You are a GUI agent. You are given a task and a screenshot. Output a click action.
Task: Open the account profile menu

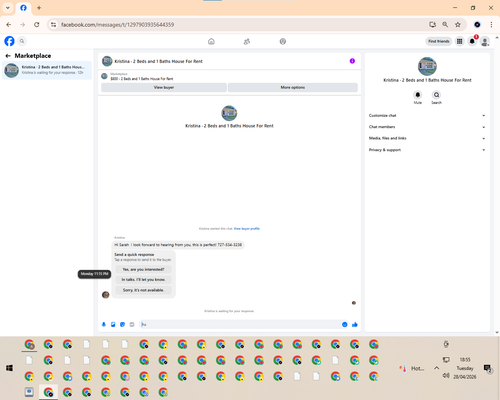[485, 41]
